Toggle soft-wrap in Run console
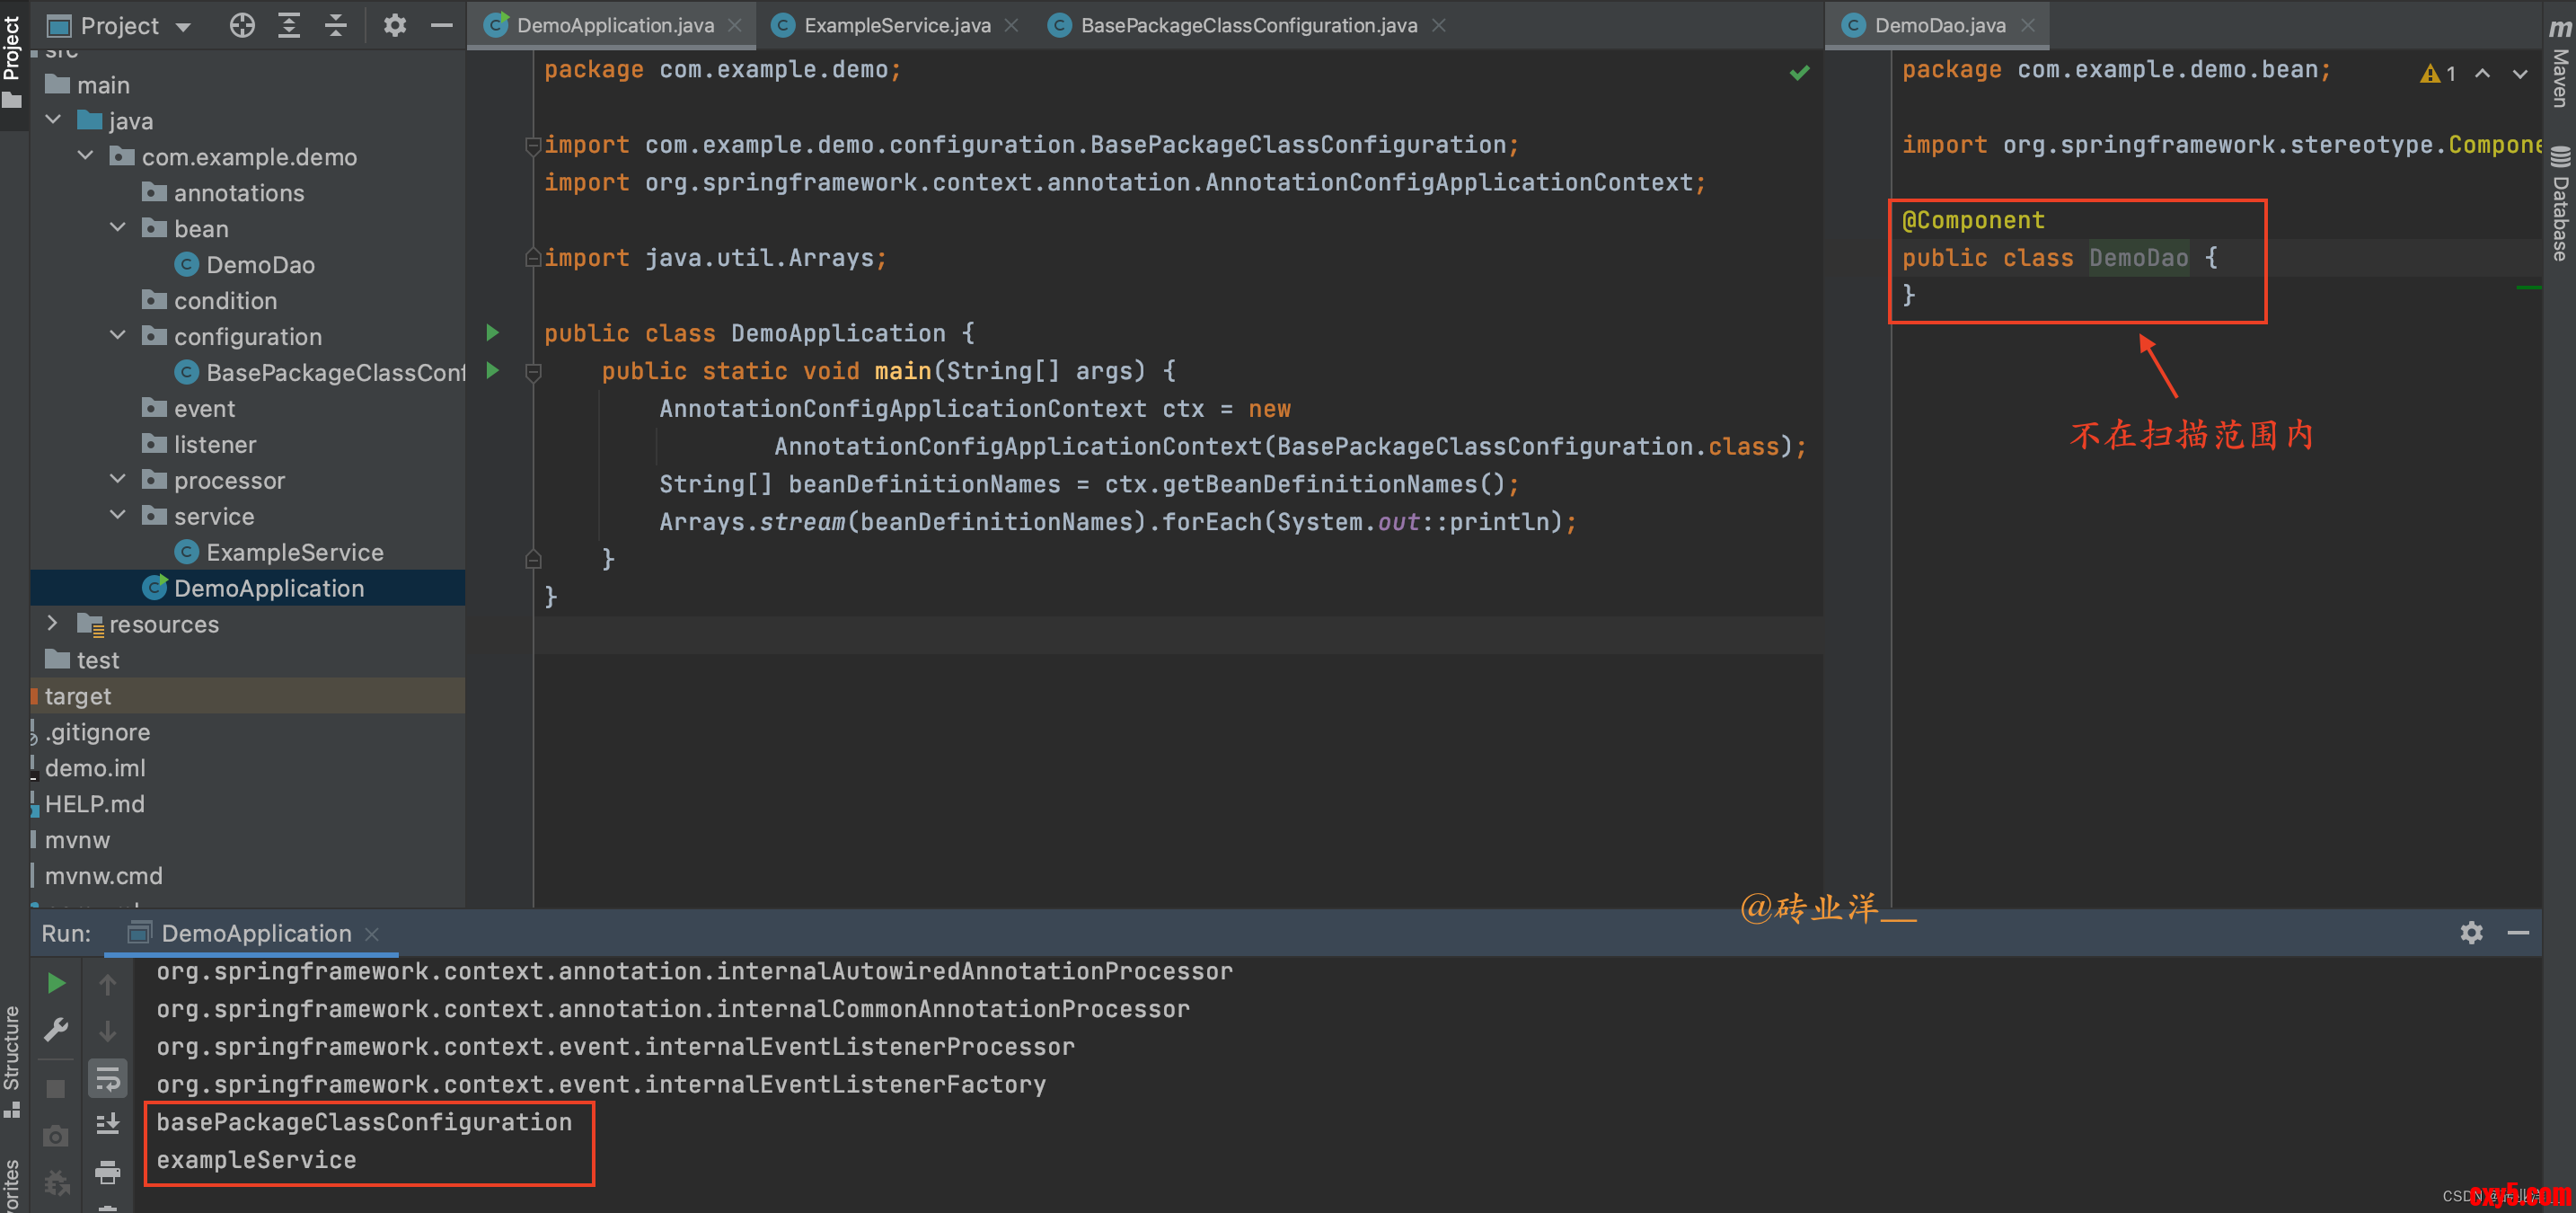Screen dimensions: 2576x1213 (x=108, y=1079)
